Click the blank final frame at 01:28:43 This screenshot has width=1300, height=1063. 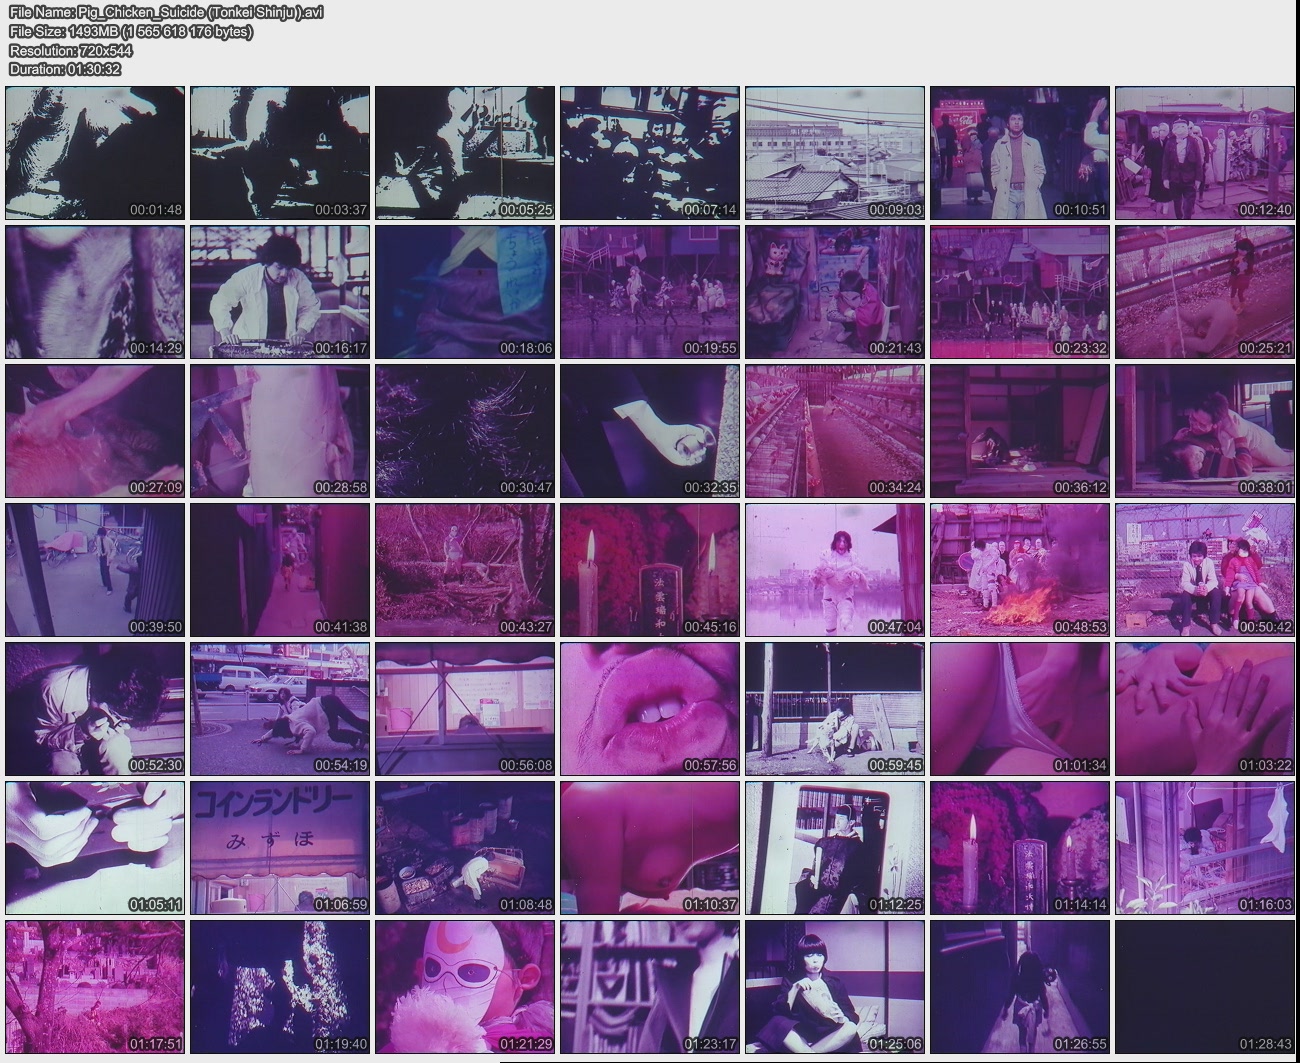1205,987
